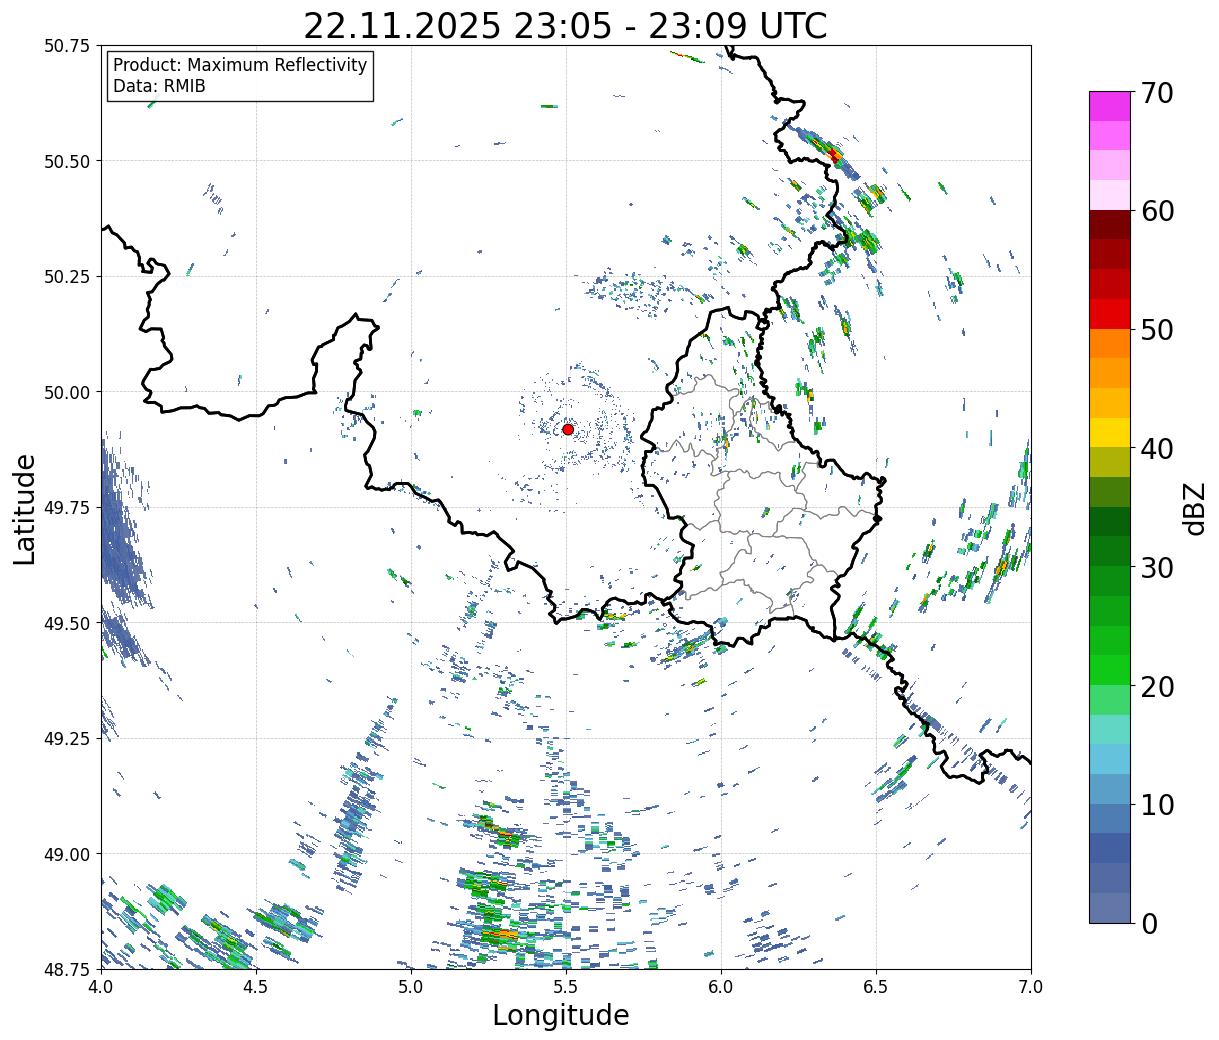Click colorbar tick label 10
The width and height of the screenshot is (1219, 1040).
click(x=1157, y=804)
